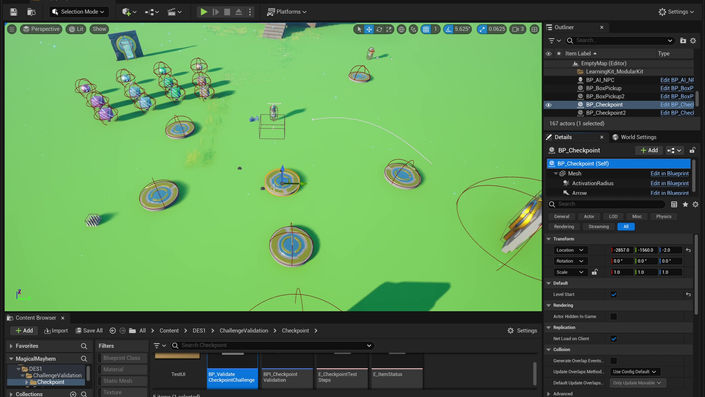Open the Platforms dropdown menu

click(x=286, y=12)
